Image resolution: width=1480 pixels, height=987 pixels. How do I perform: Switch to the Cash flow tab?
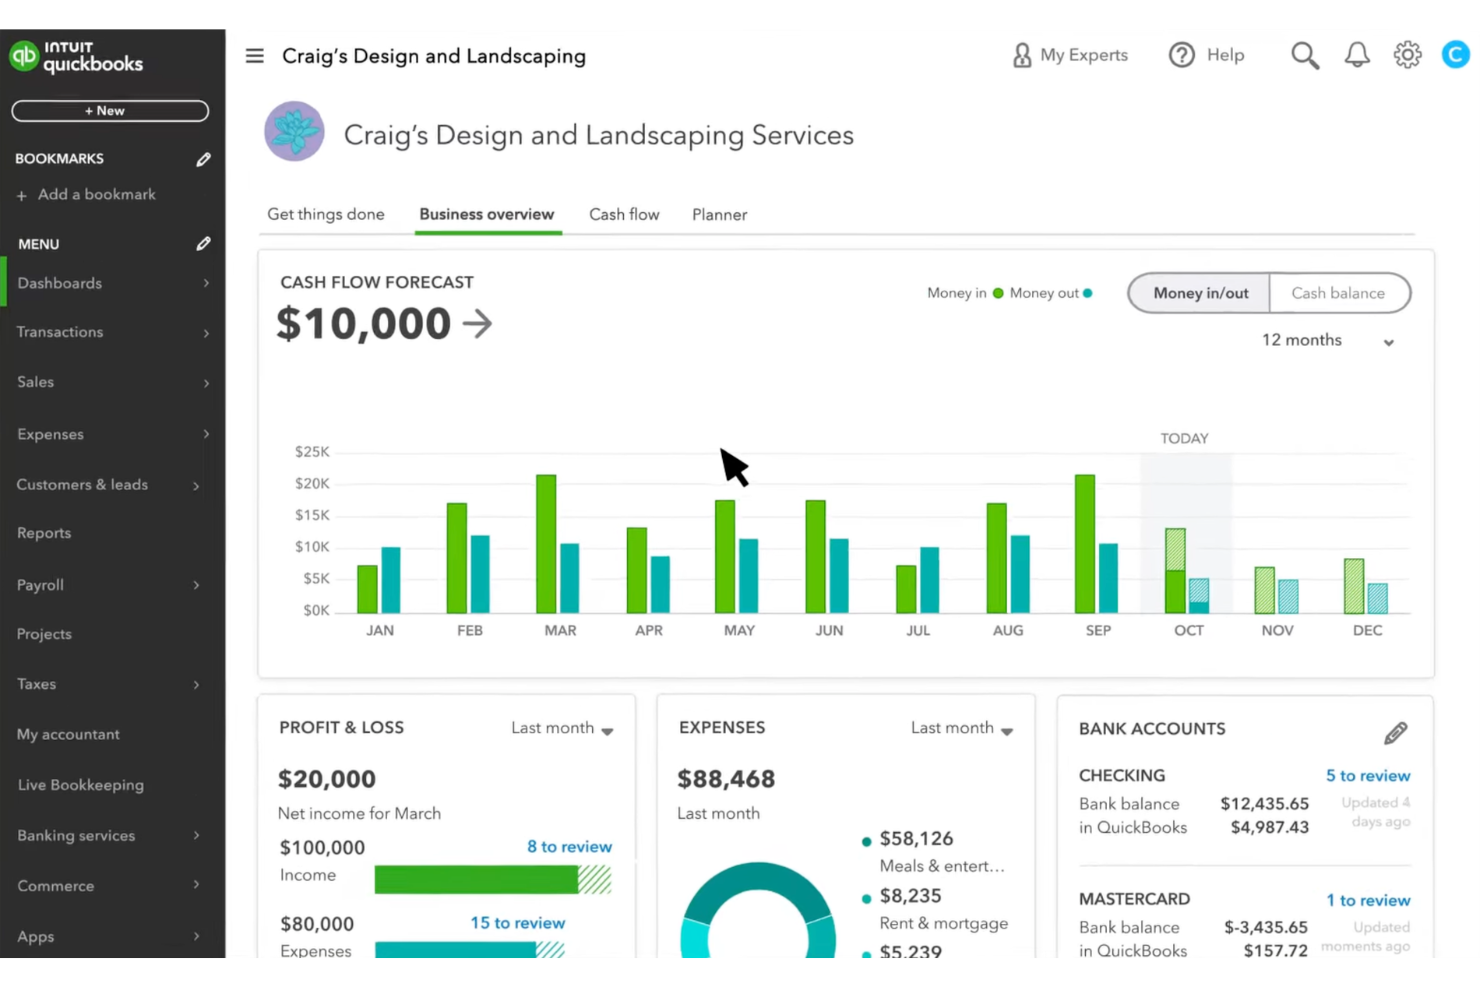[x=624, y=214]
